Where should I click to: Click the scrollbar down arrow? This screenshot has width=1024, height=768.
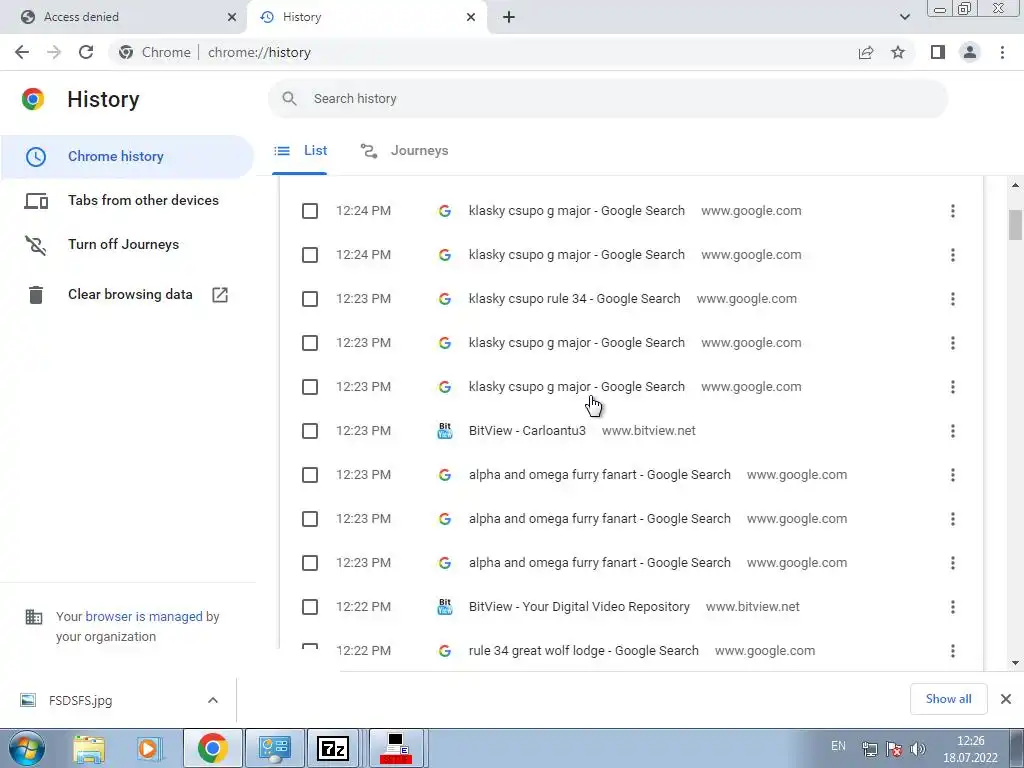tap(1015, 663)
